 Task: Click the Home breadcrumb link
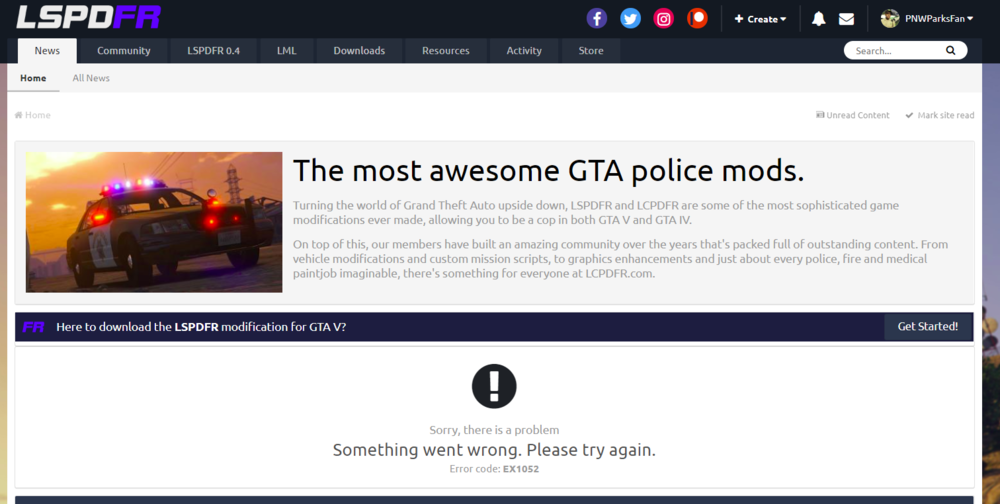pos(33,115)
